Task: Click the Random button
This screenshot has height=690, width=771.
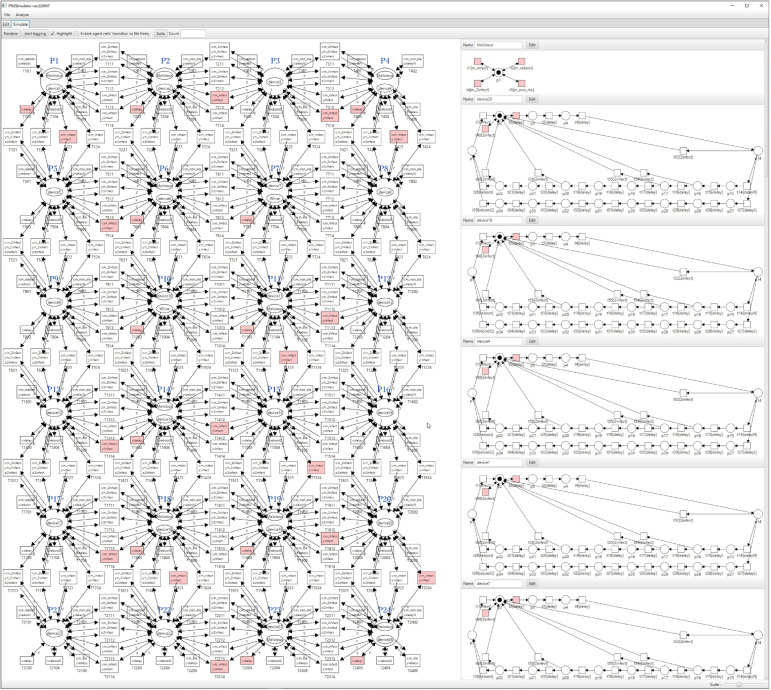Action: [11, 33]
